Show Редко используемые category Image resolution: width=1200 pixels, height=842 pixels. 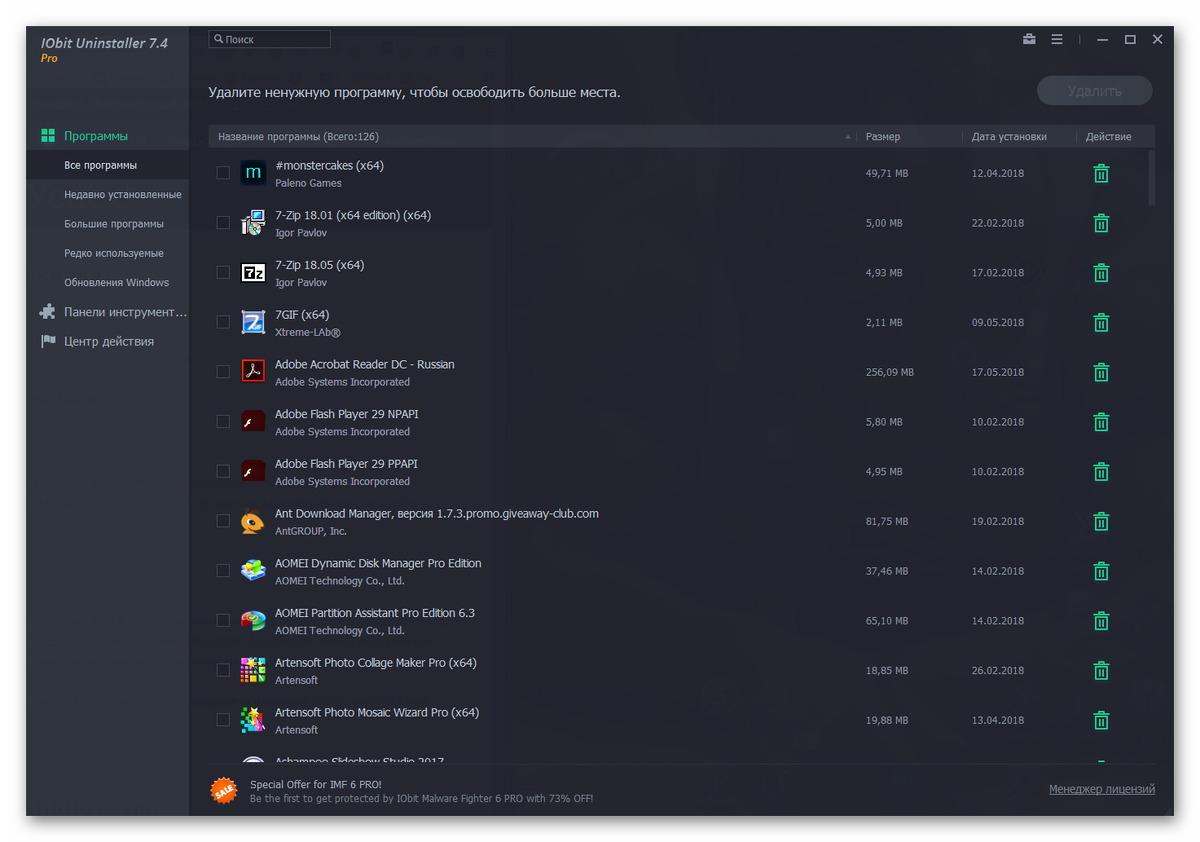tap(114, 253)
